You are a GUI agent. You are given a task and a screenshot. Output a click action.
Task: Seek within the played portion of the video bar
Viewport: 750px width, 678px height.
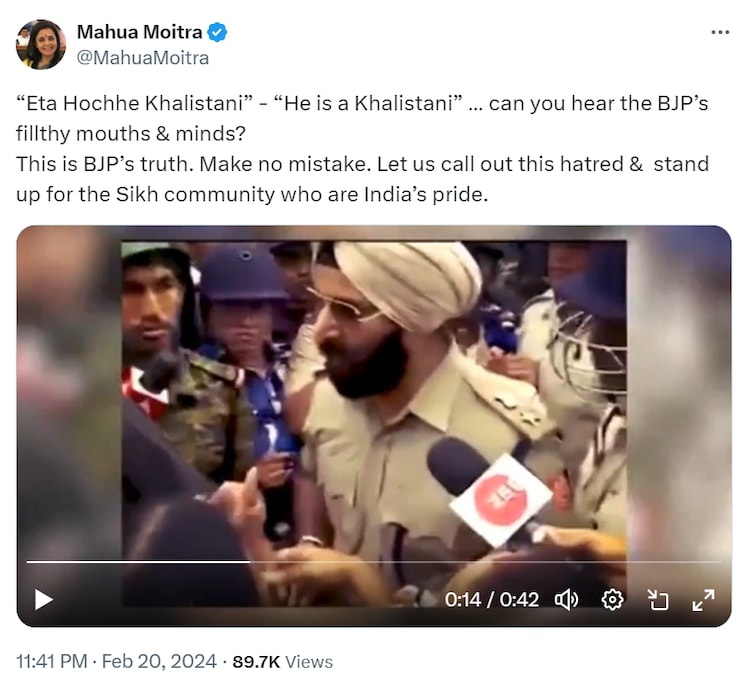point(130,562)
